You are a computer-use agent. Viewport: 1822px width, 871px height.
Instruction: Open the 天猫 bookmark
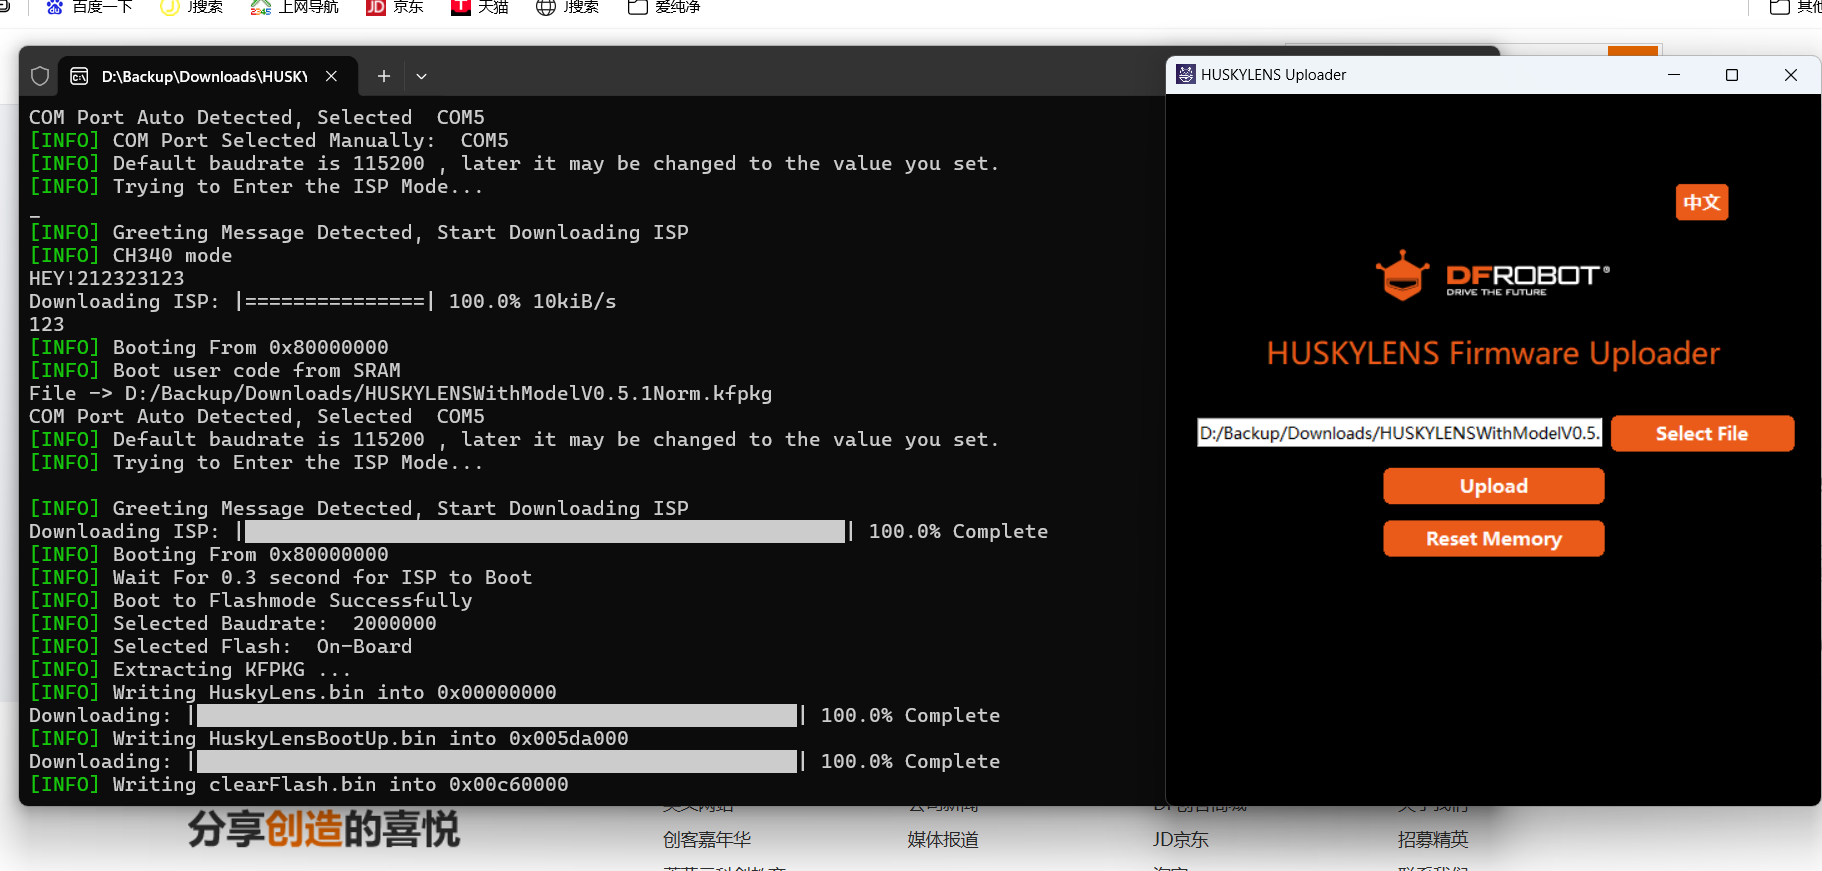point(480,7)
